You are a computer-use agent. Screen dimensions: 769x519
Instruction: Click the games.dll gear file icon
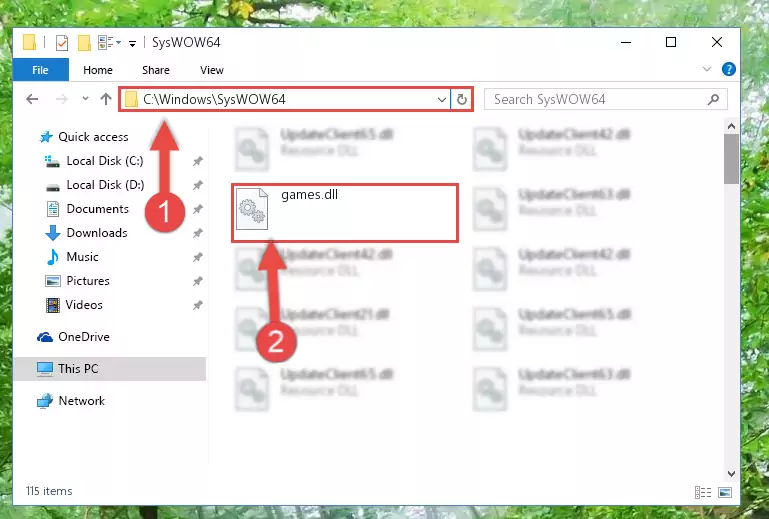point(252,209)
